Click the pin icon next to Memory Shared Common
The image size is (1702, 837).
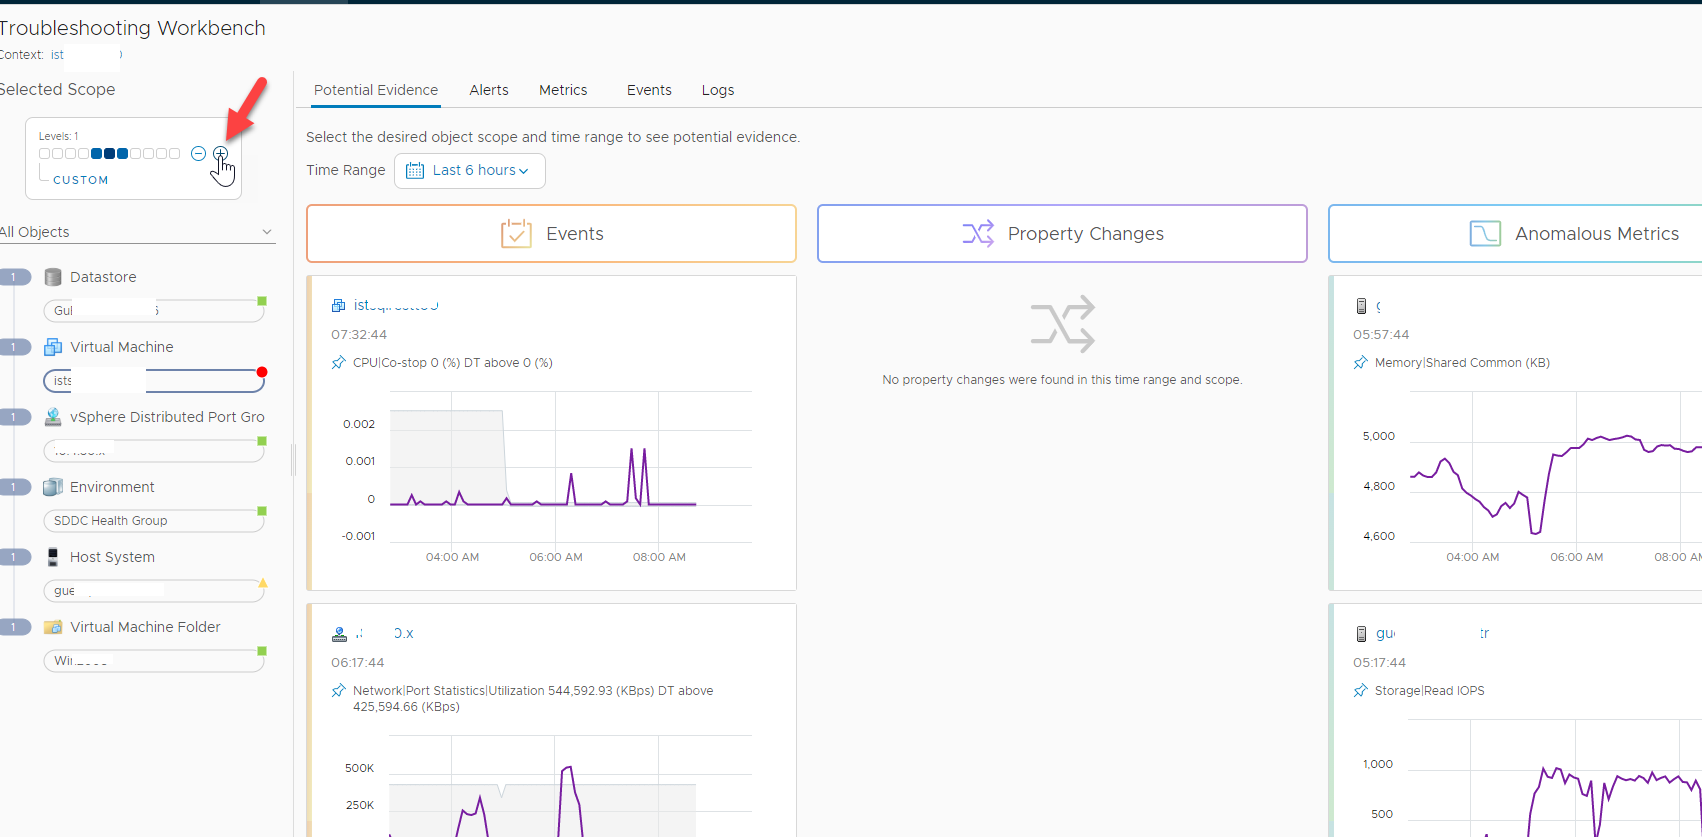[1361, 363]
